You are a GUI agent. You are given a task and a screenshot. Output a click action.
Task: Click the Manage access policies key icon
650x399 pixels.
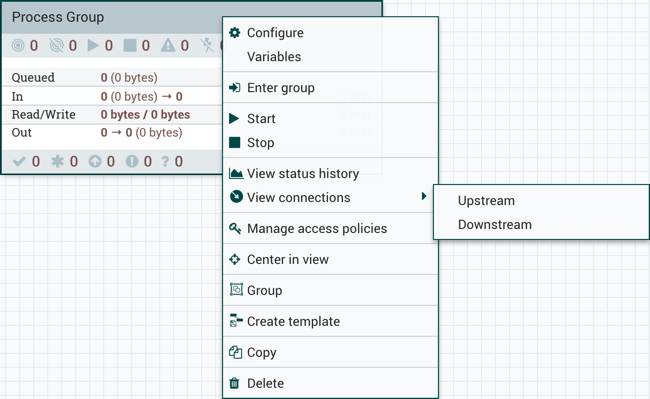pos(235,228)
